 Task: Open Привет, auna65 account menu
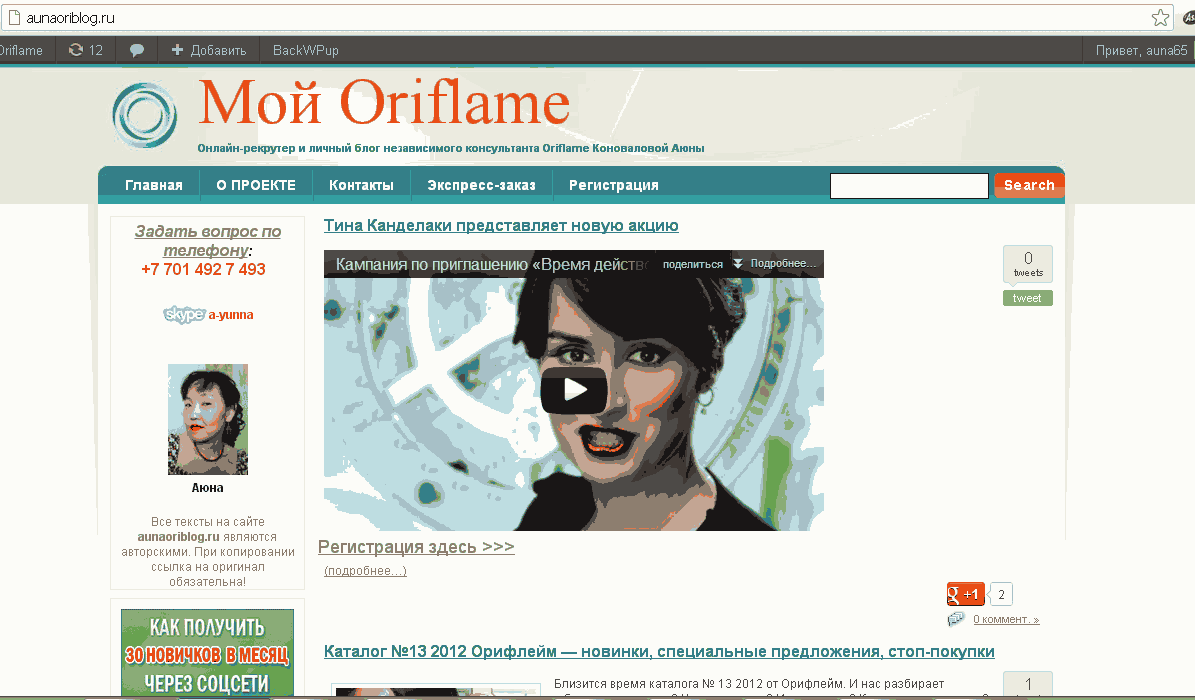(x=1141, y=50)
